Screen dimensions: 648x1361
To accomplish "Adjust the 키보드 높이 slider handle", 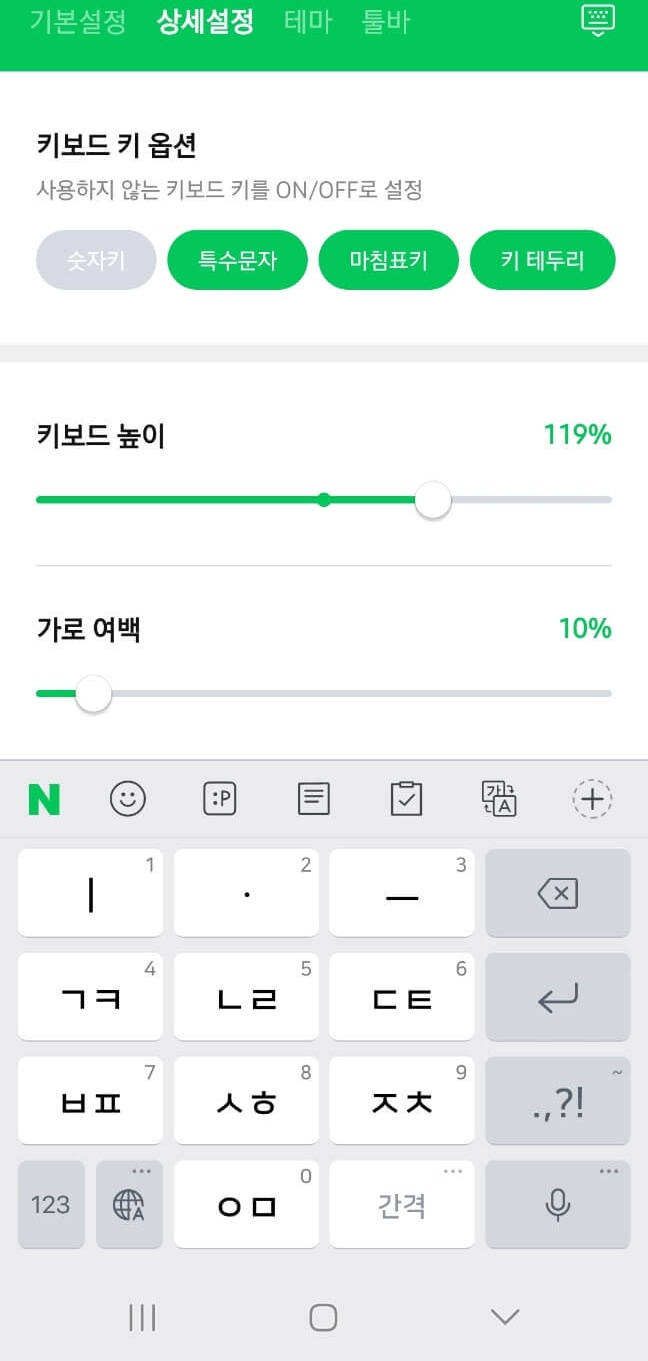I will pyautogui.click(x=432, y=499).
